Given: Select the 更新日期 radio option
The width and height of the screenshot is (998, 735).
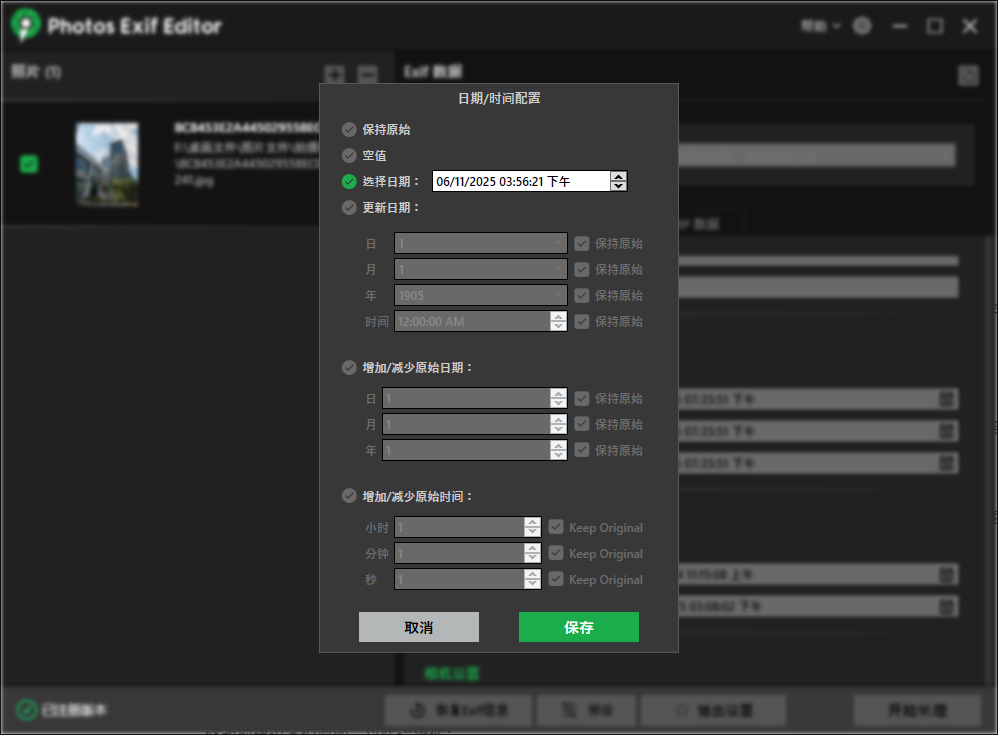Looking at the screenshot, I should (349, 208).
